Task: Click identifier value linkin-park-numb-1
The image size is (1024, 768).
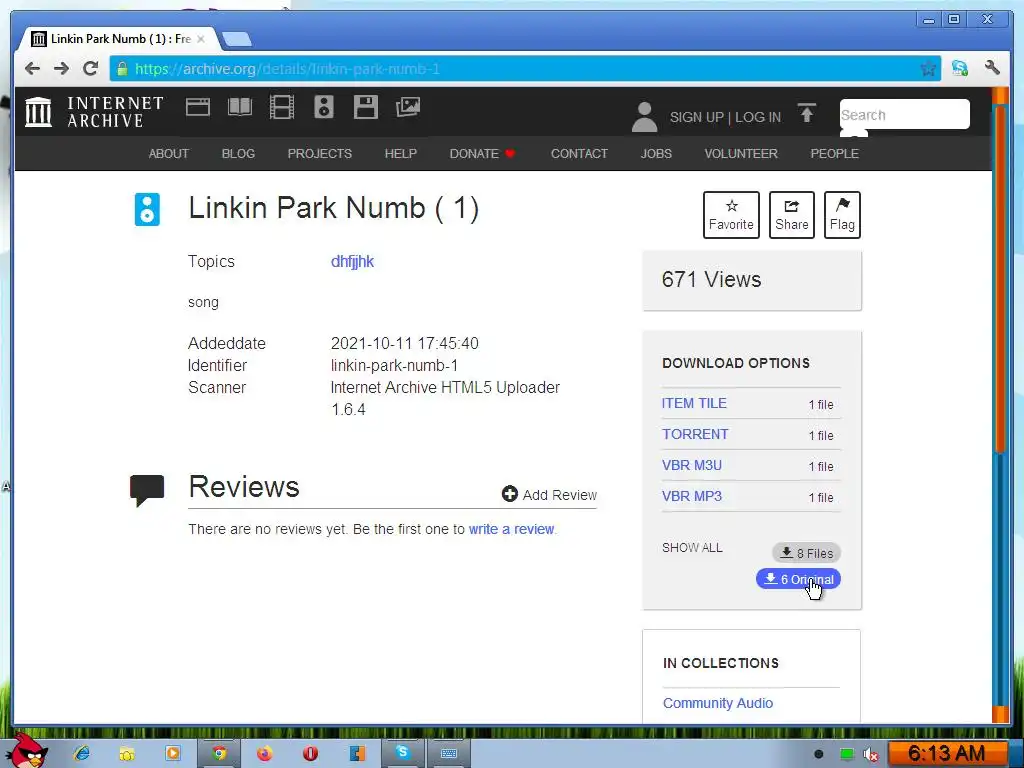Action: coord(394,365)
